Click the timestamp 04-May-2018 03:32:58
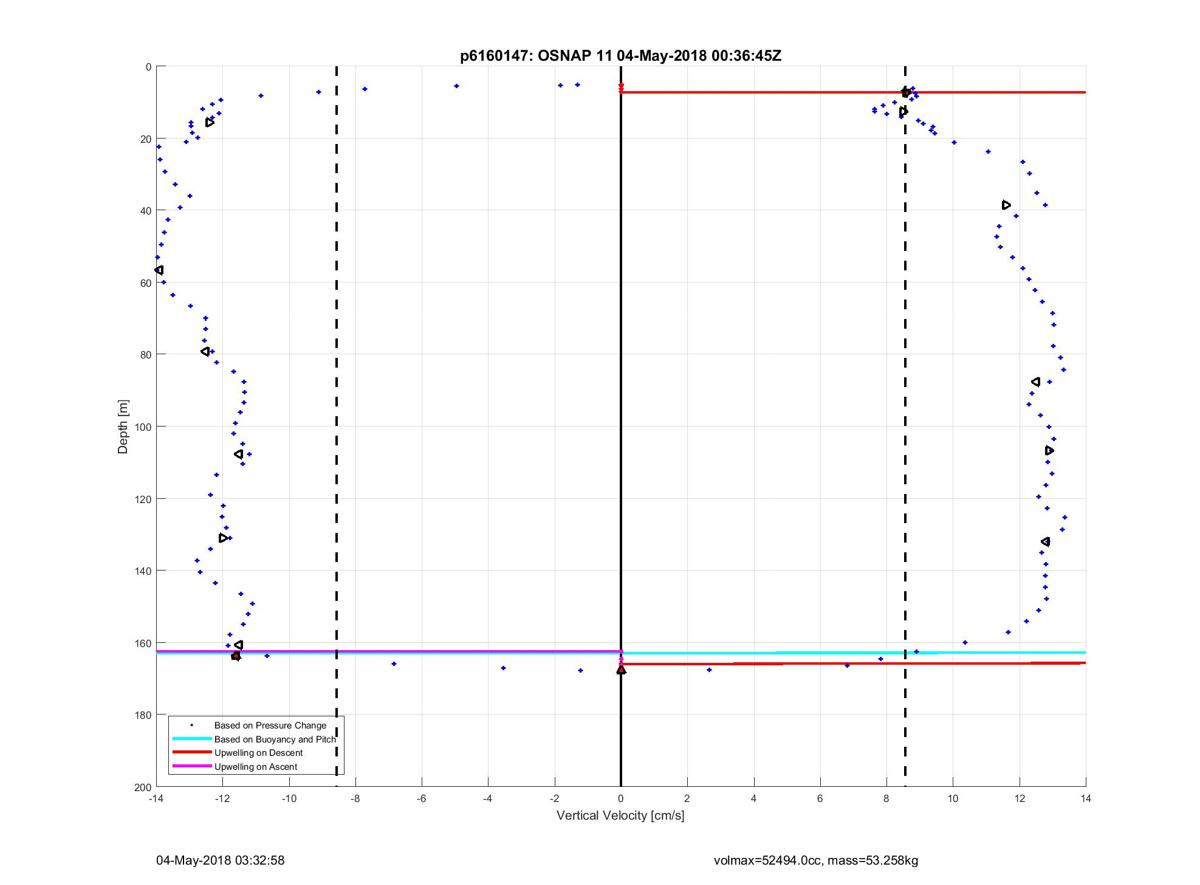 221,860
